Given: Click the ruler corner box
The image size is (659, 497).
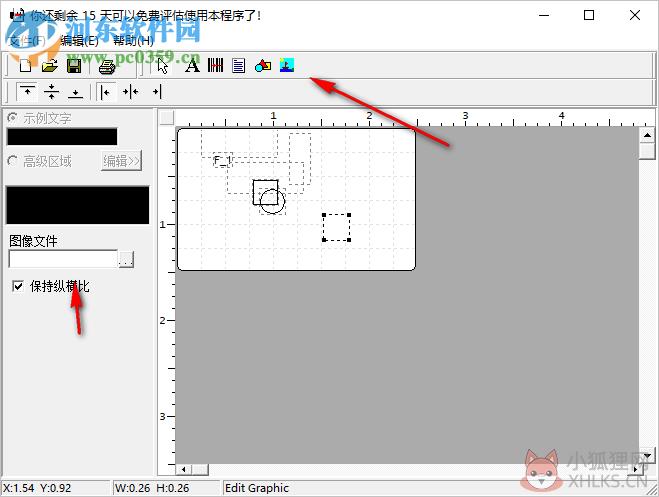Looking at the screenshot, I should point(167,118).
